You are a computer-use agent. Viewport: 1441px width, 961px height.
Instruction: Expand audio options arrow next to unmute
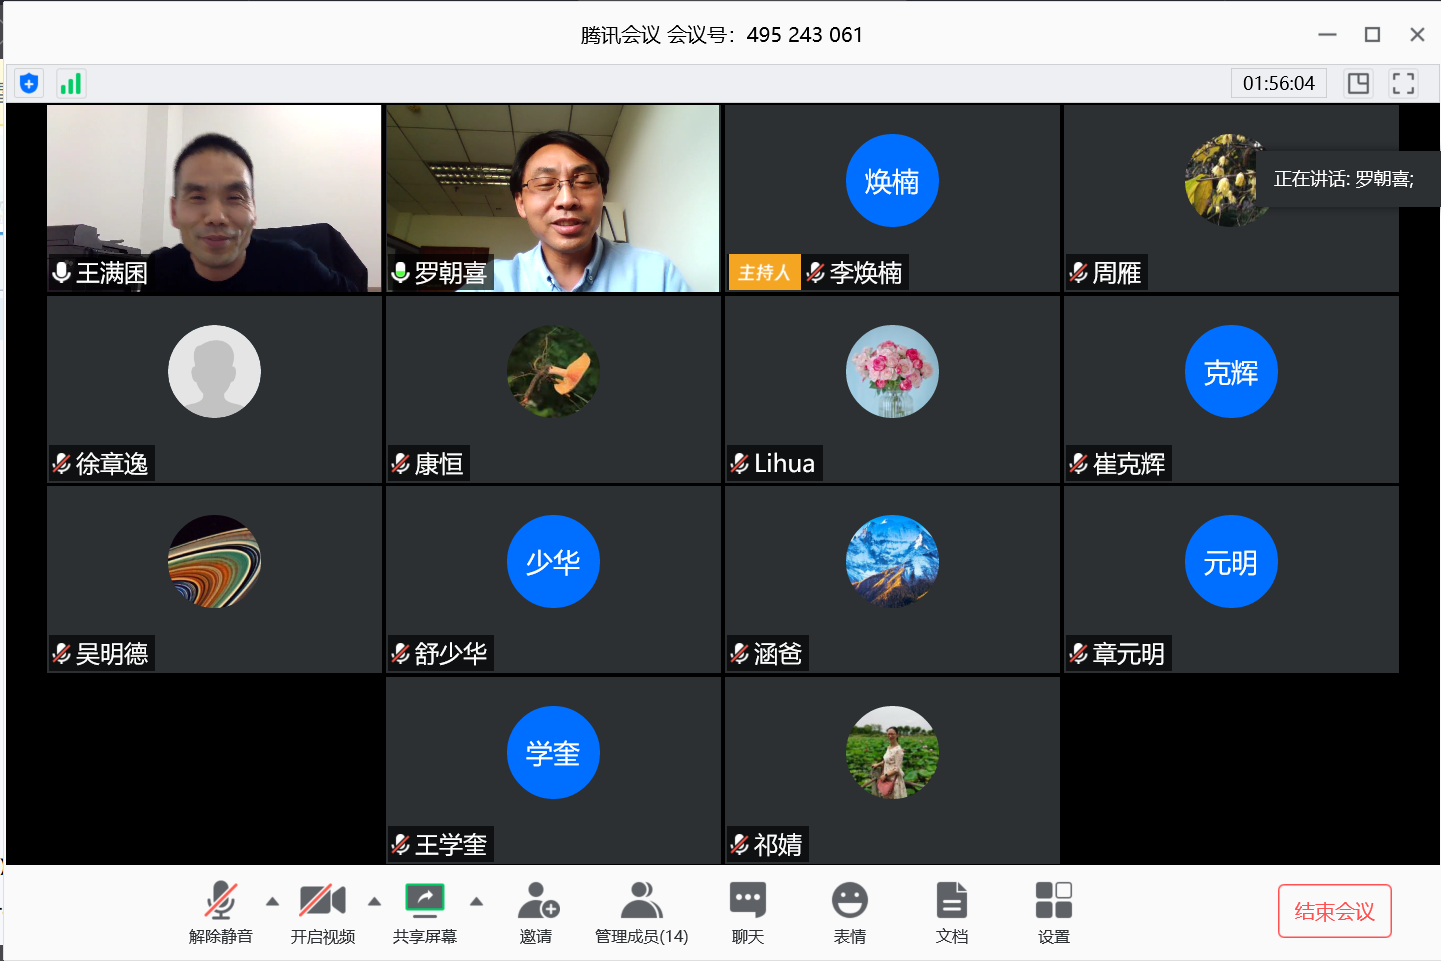[x=272, y=901]
